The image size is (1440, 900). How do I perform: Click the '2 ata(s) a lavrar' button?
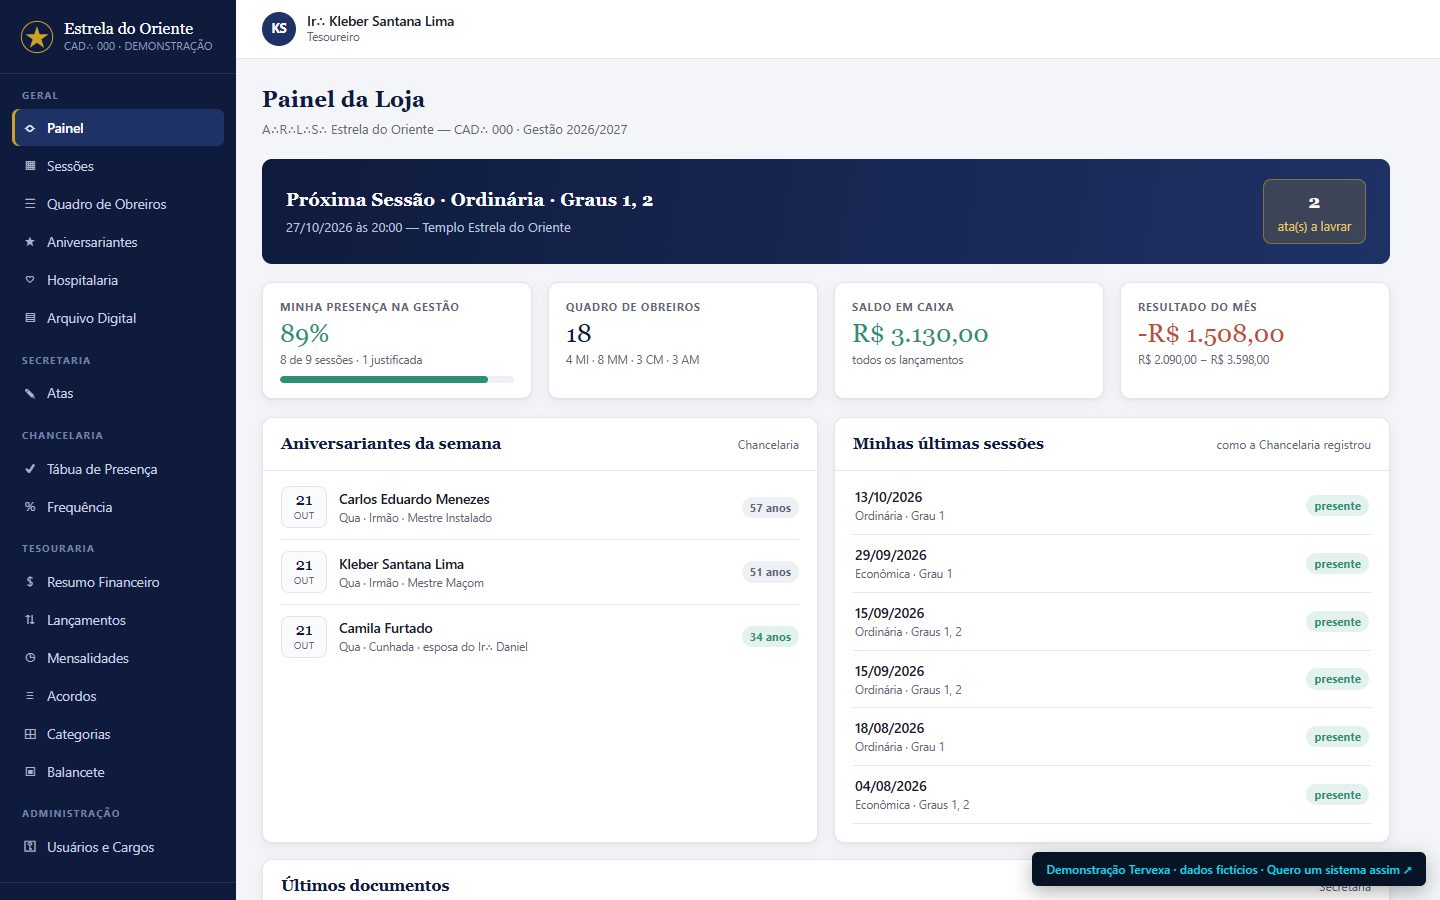point(1314,211)
